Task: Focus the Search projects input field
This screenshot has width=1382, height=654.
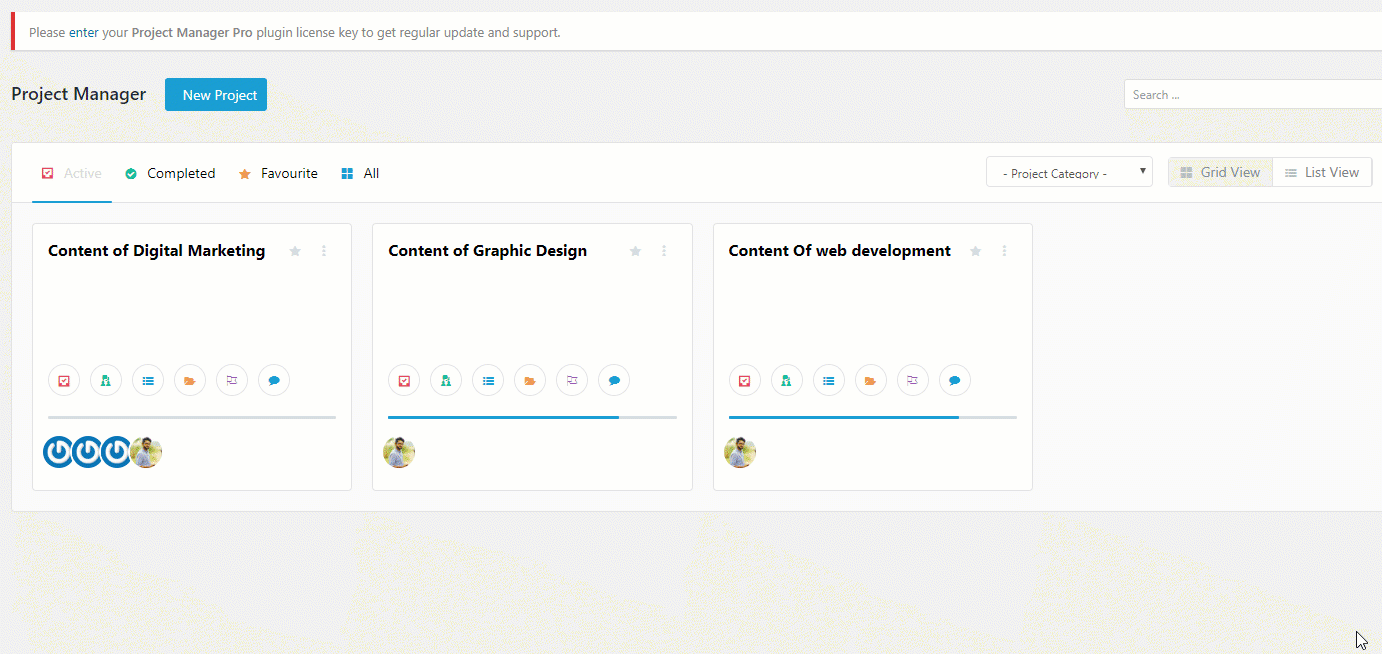Action: pyautogui.click(x=1253, y=95)
